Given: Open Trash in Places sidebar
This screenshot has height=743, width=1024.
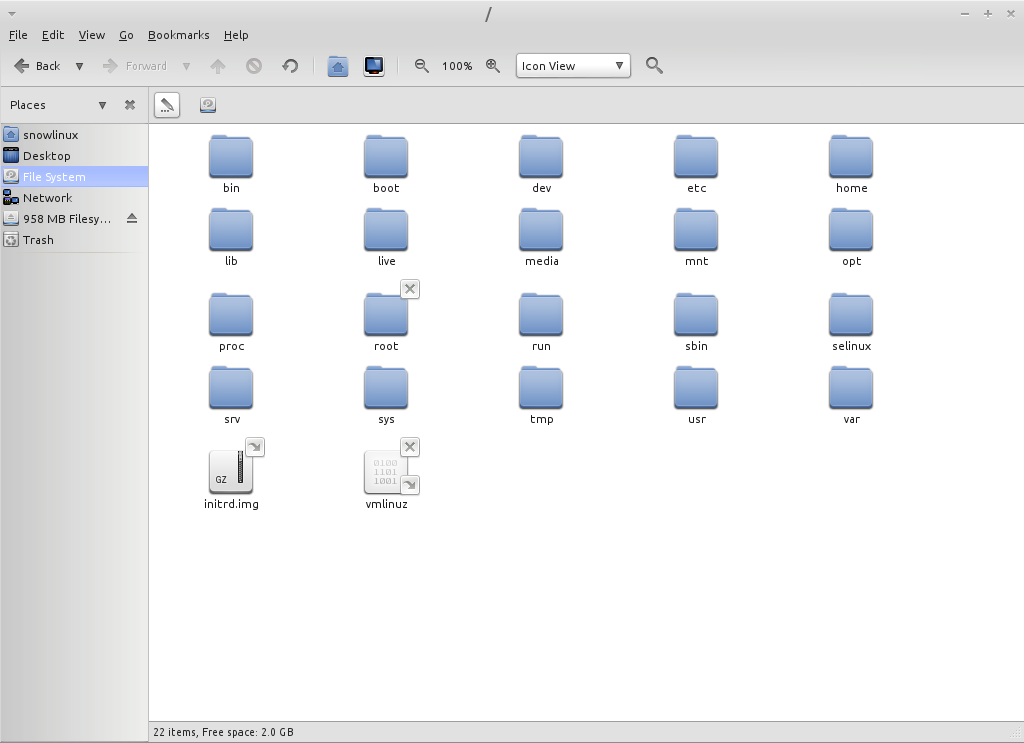Looking at the screenshot, I should click(74, 240).
